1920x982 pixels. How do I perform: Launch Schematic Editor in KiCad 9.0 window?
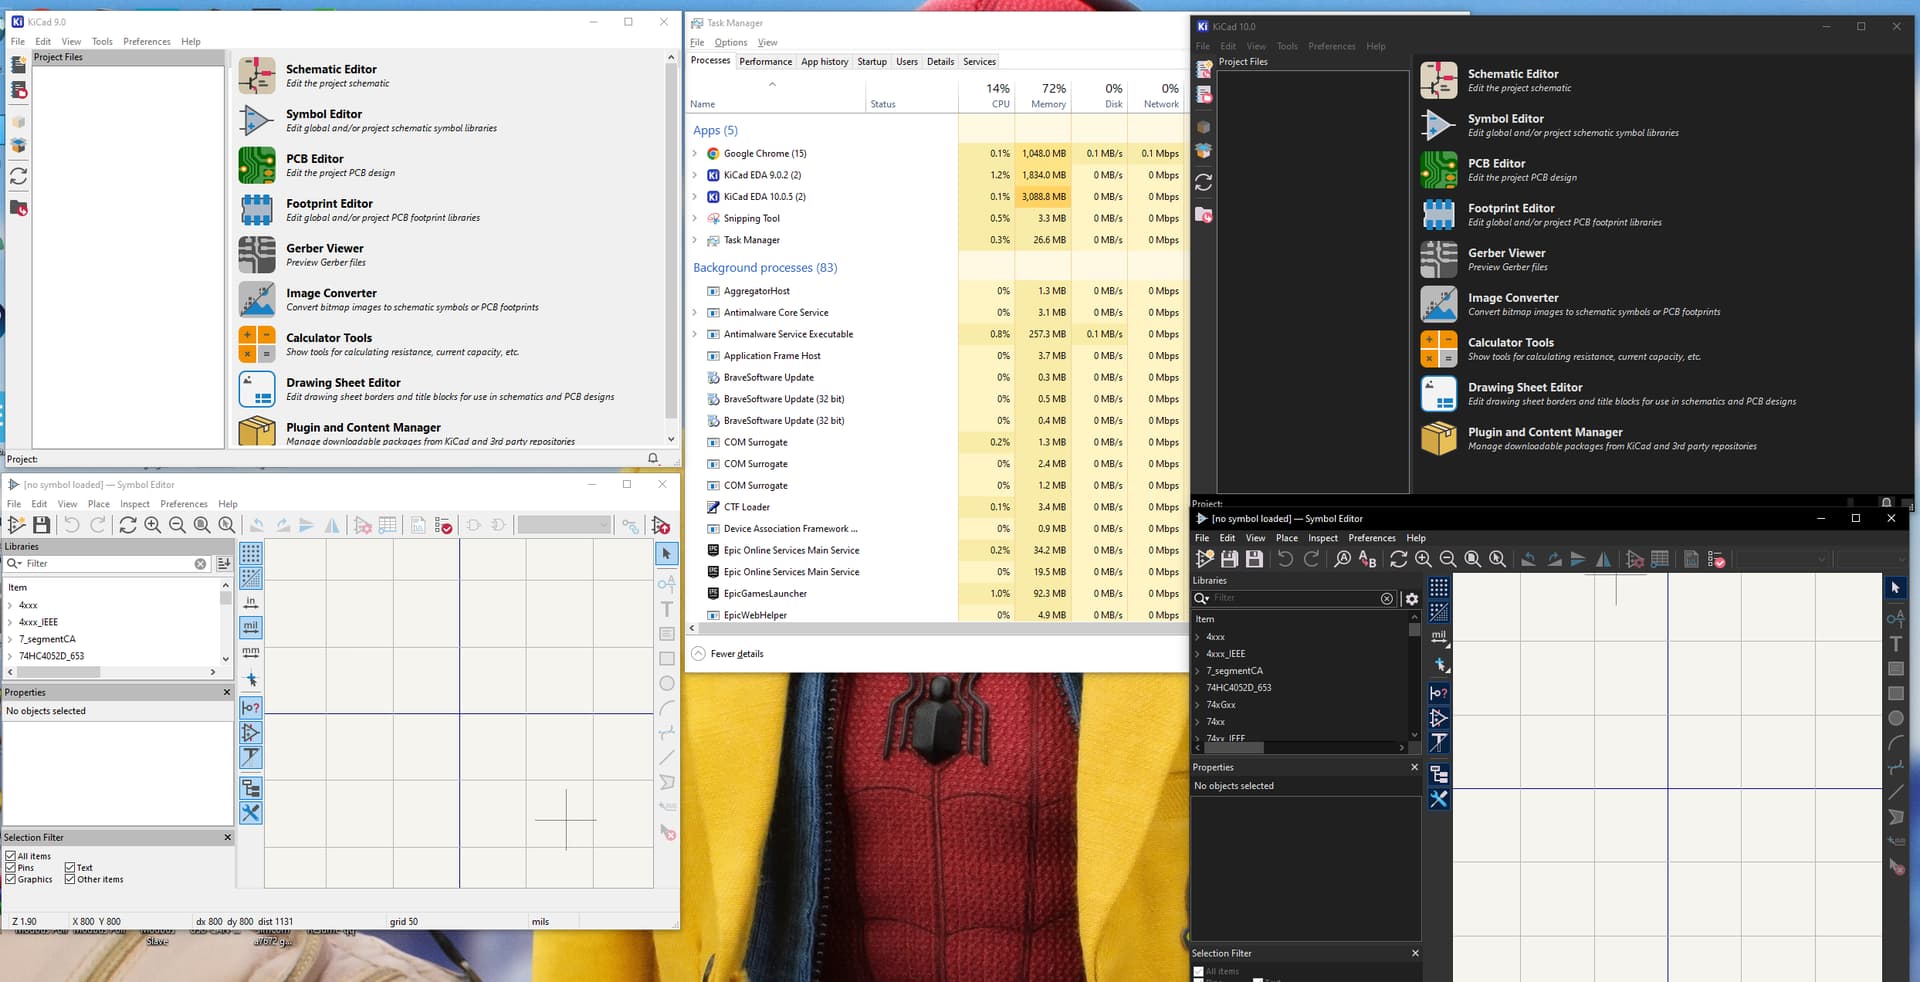257,76
